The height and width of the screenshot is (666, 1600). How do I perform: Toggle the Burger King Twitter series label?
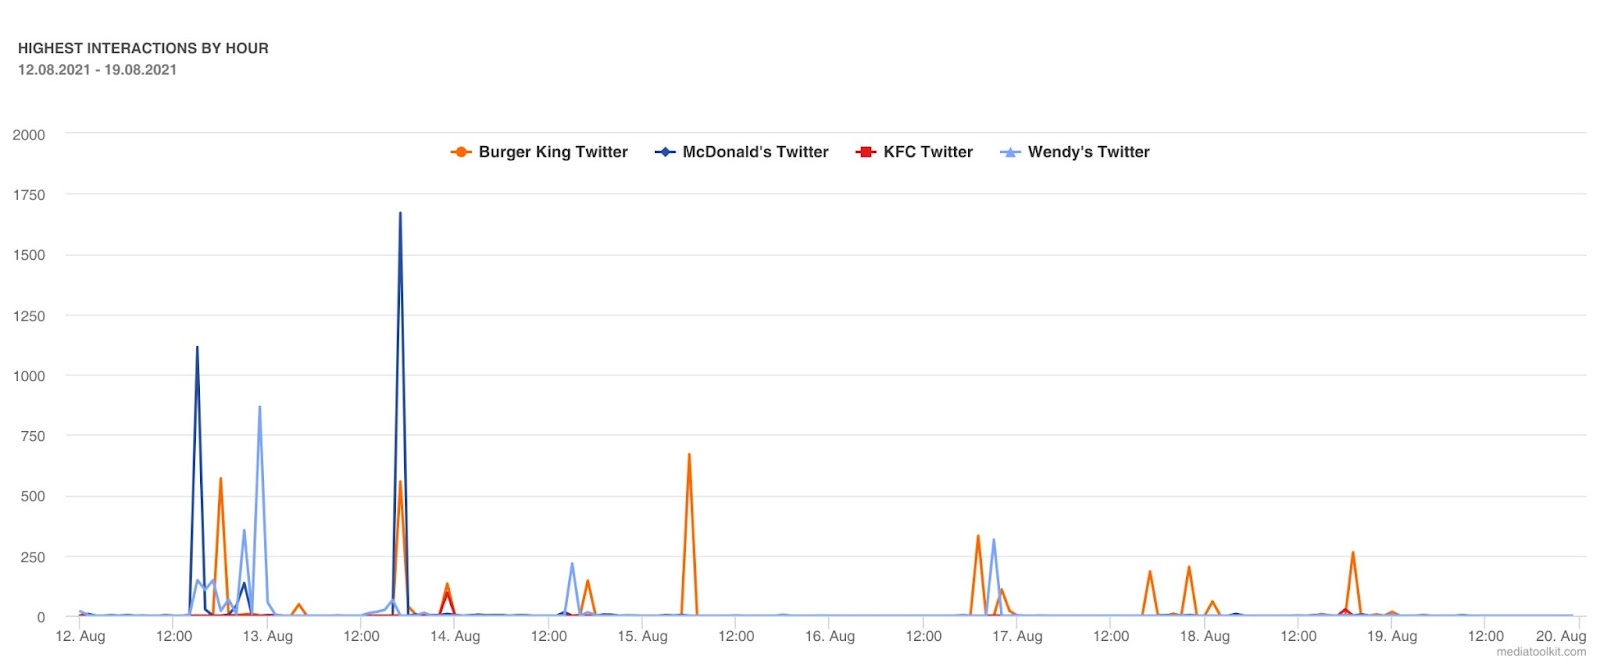[x=553, y=152]
